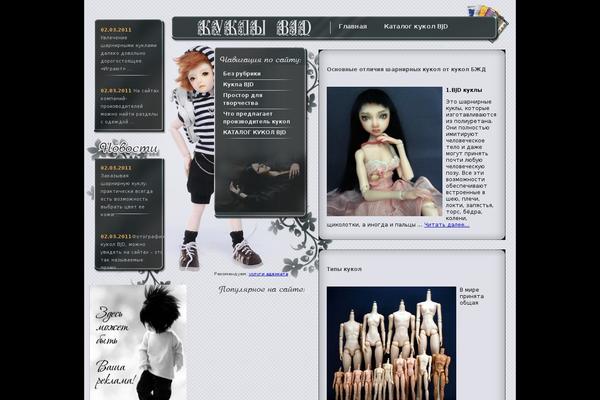Open the Каталог кукол BJD header menu
Image resolution: width=600 pixels, height=400 pixels.
coord(416,26)
